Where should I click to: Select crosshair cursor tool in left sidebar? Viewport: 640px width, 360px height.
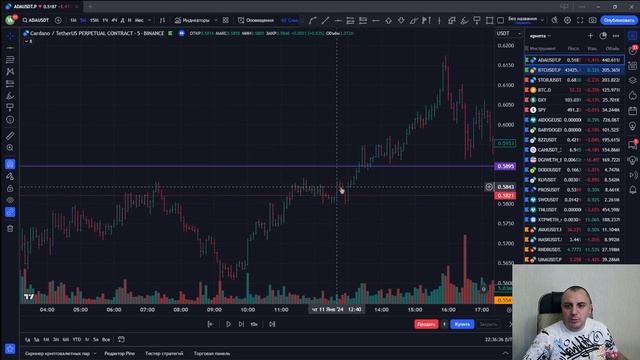pos(10,36)
